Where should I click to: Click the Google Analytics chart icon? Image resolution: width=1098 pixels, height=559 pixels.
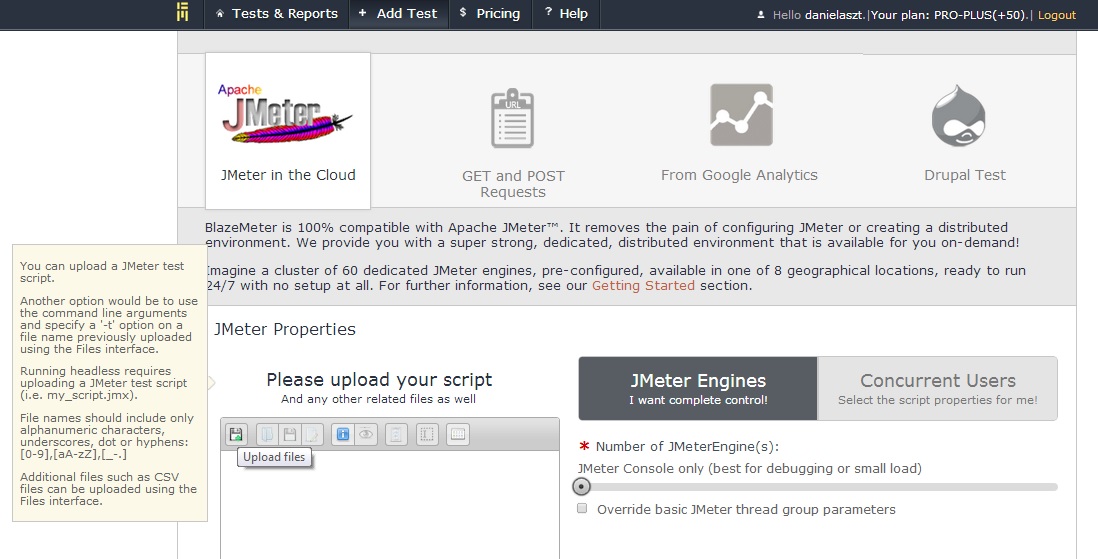point(741,115)
